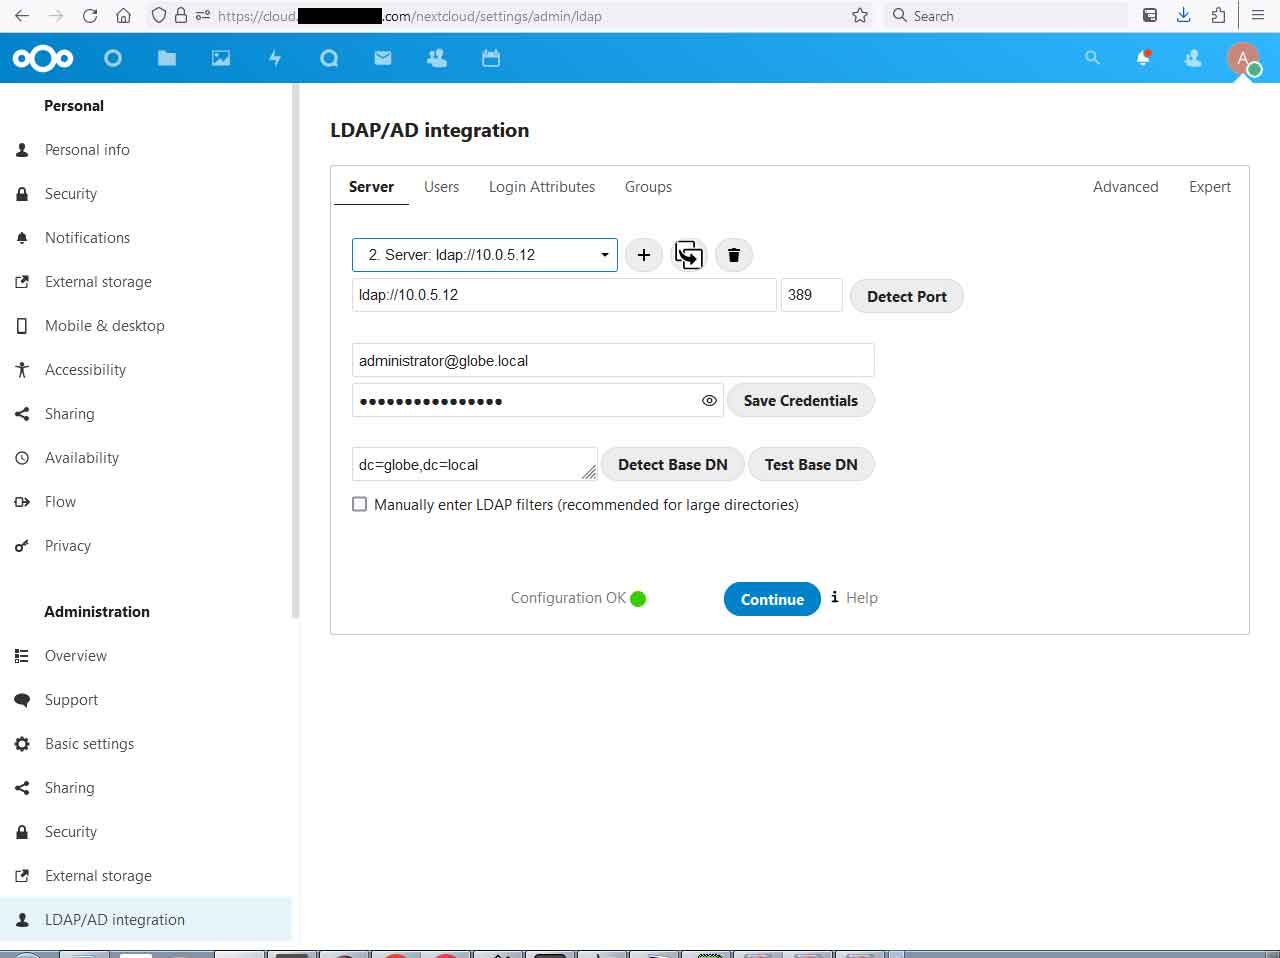Delete the current LDAP configuration
Screen dimensions: 1280x958
[x=734, y=255]
